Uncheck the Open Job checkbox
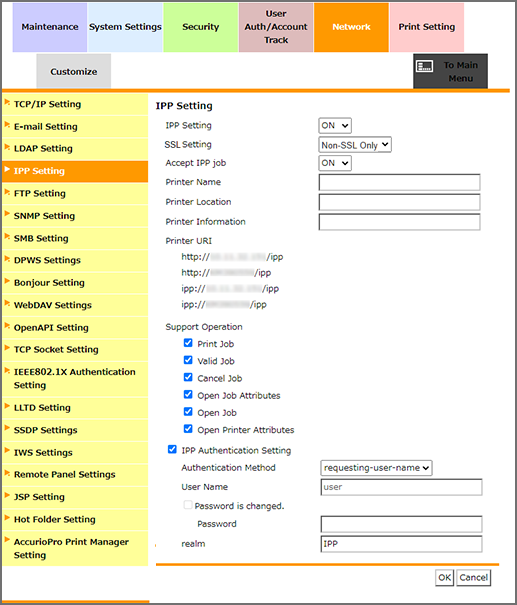517x605 pixels. coord(188,412)
